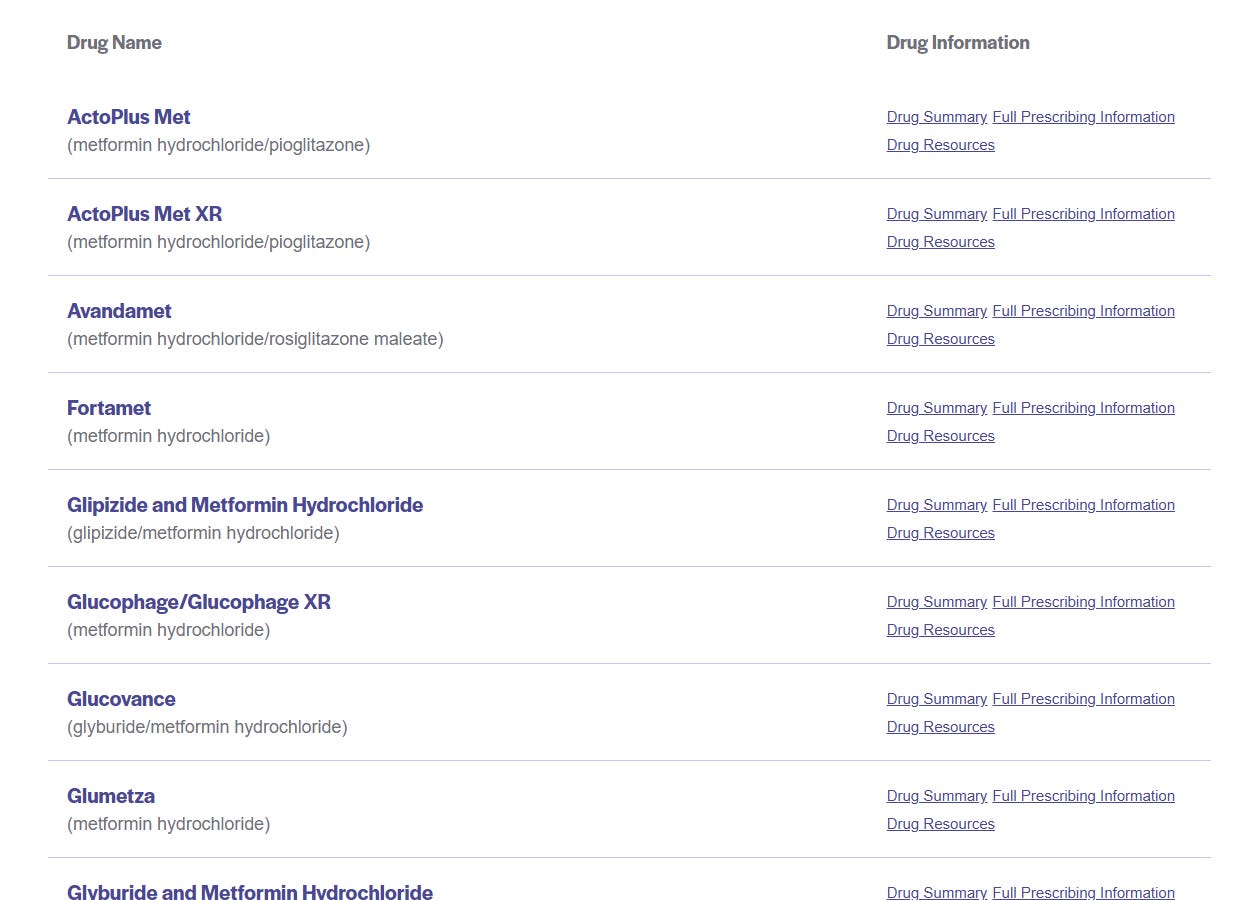Select Glumetza's metformin hydrochloride ingredient text
1238x900 pixels.
pyautogui.click(x=168, y=824)
